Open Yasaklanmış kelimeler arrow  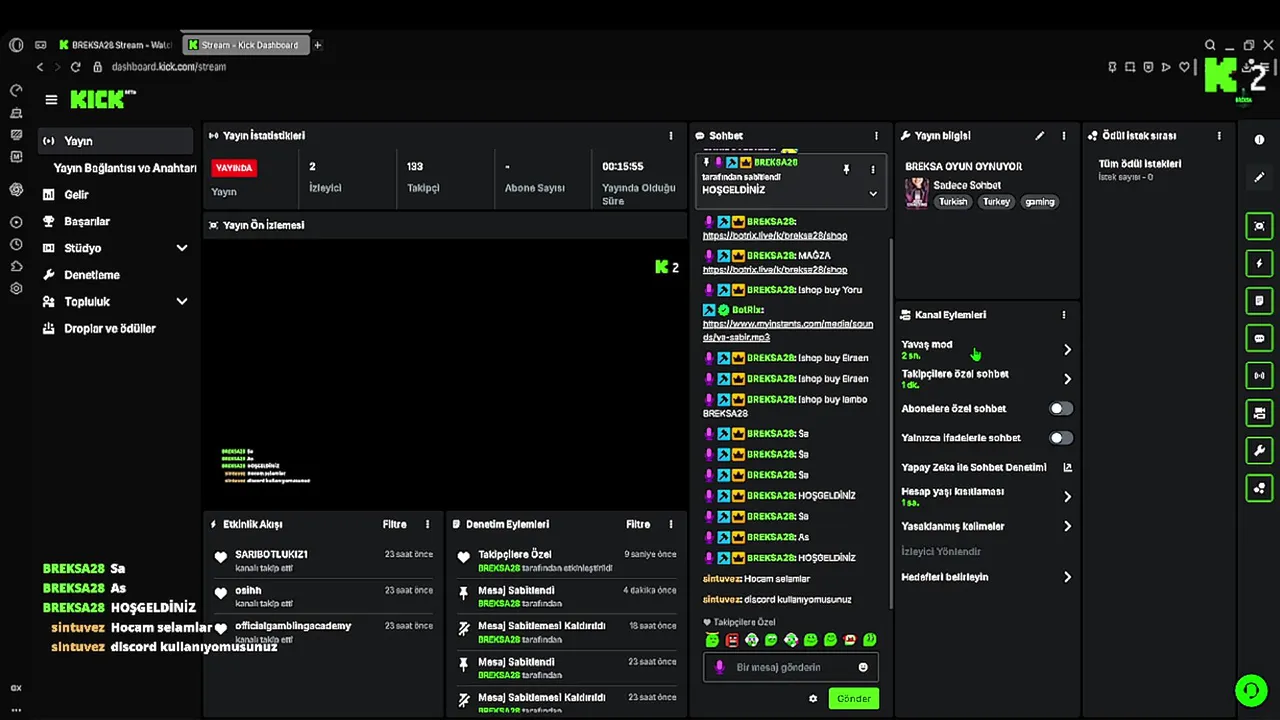tap(1067, 526)
